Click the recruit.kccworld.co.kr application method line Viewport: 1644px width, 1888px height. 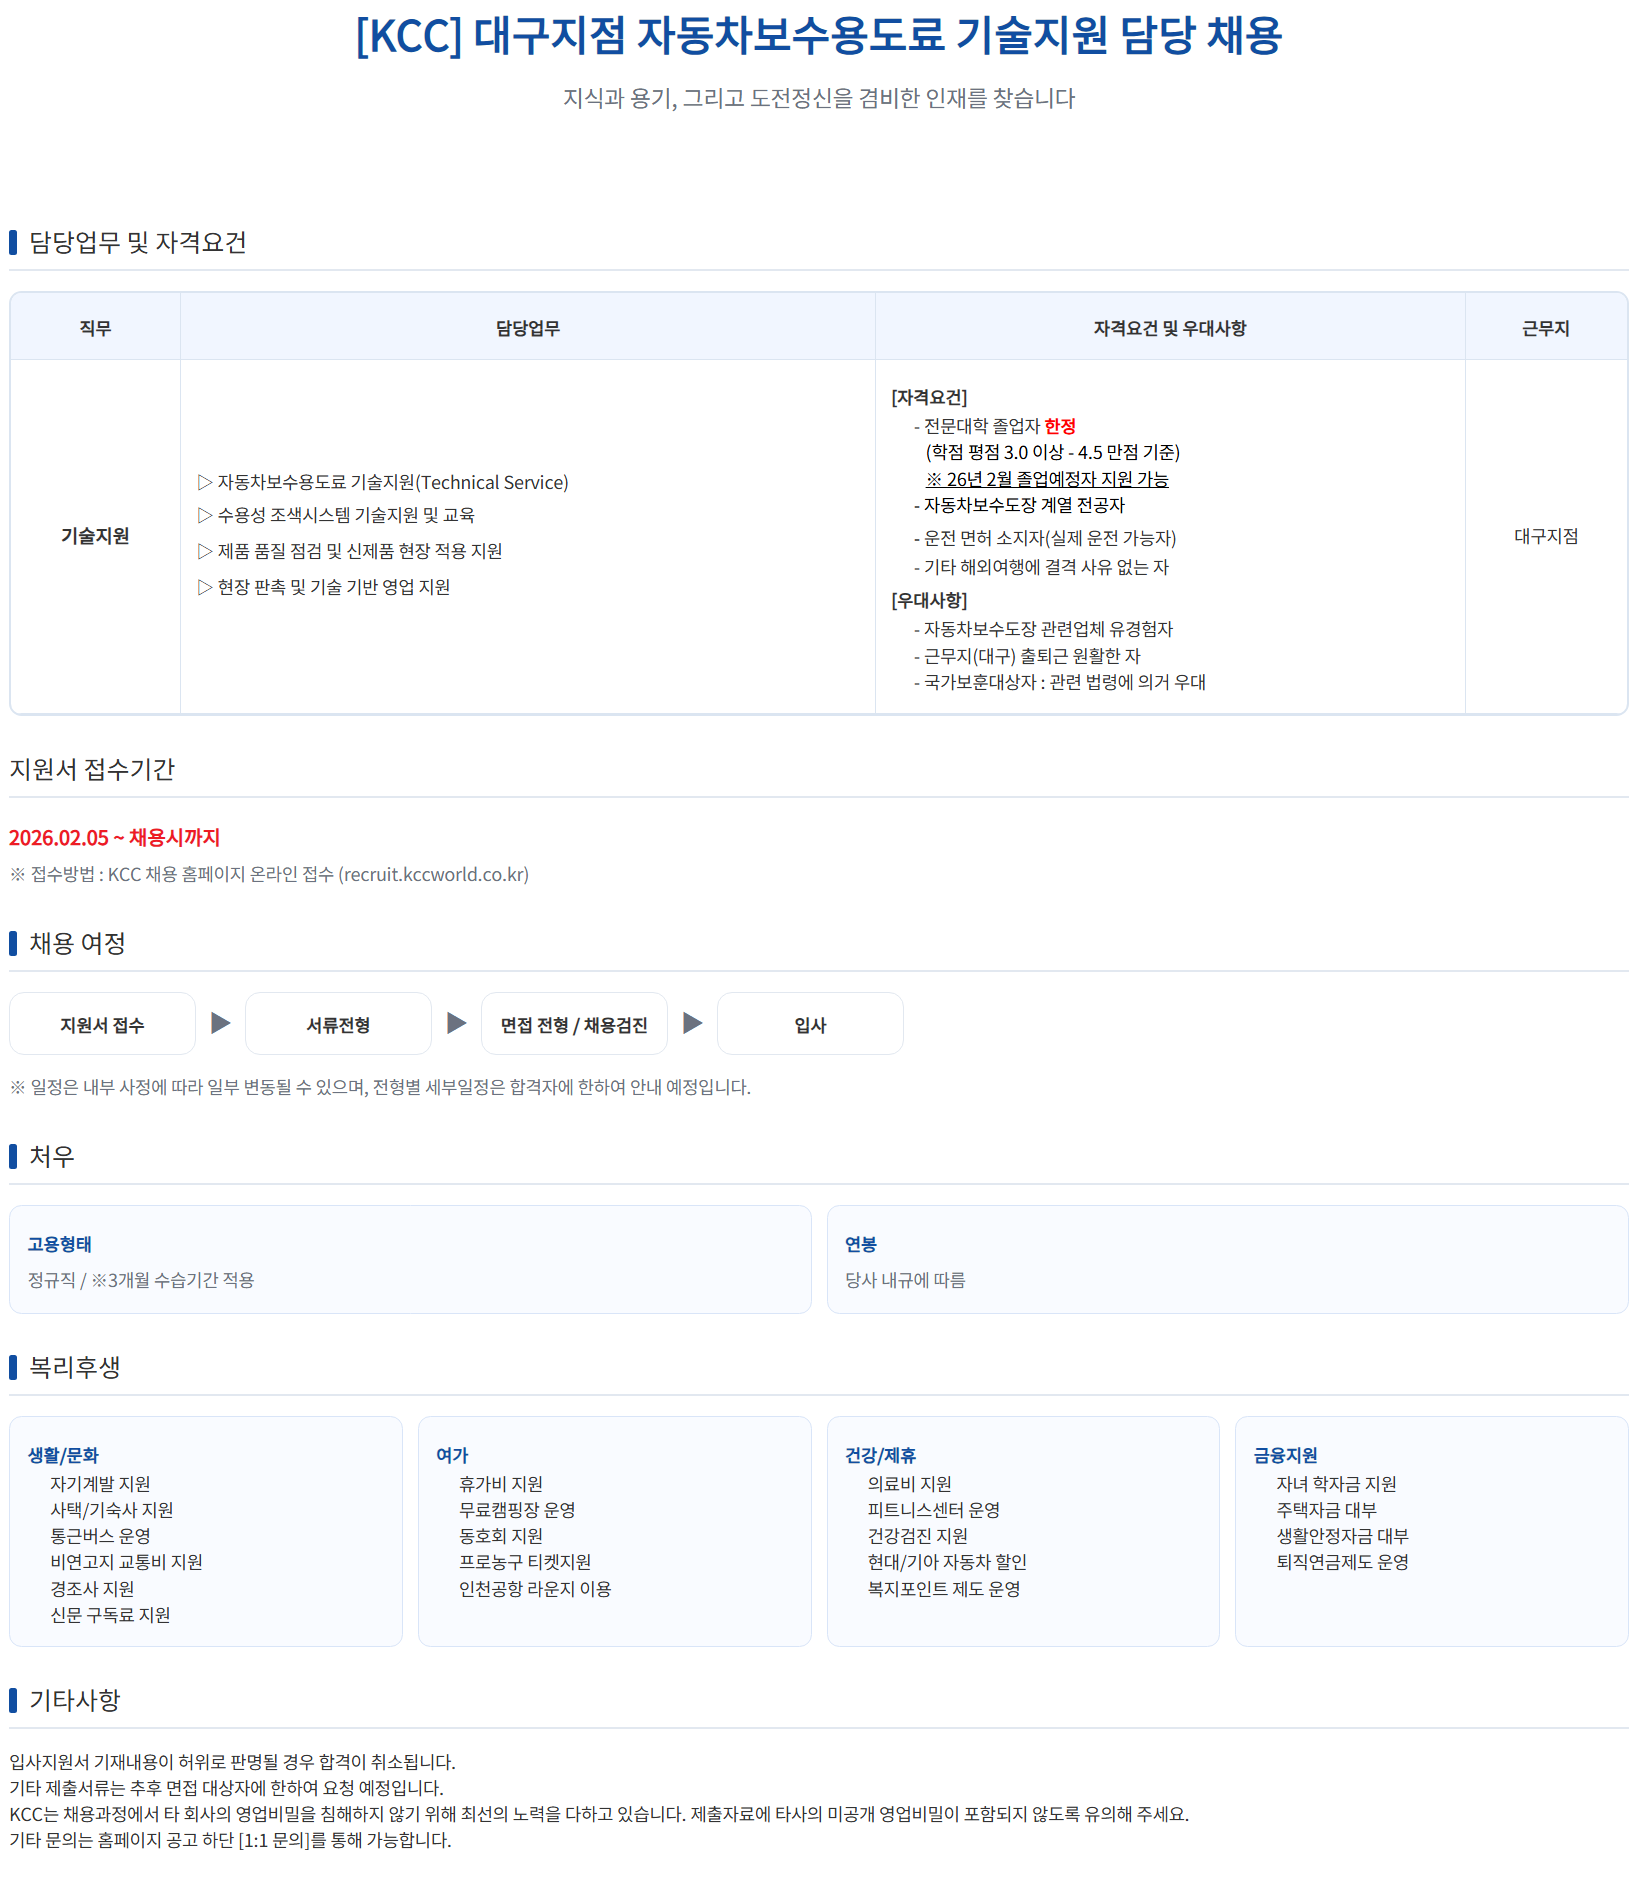[x=270, y=875]
